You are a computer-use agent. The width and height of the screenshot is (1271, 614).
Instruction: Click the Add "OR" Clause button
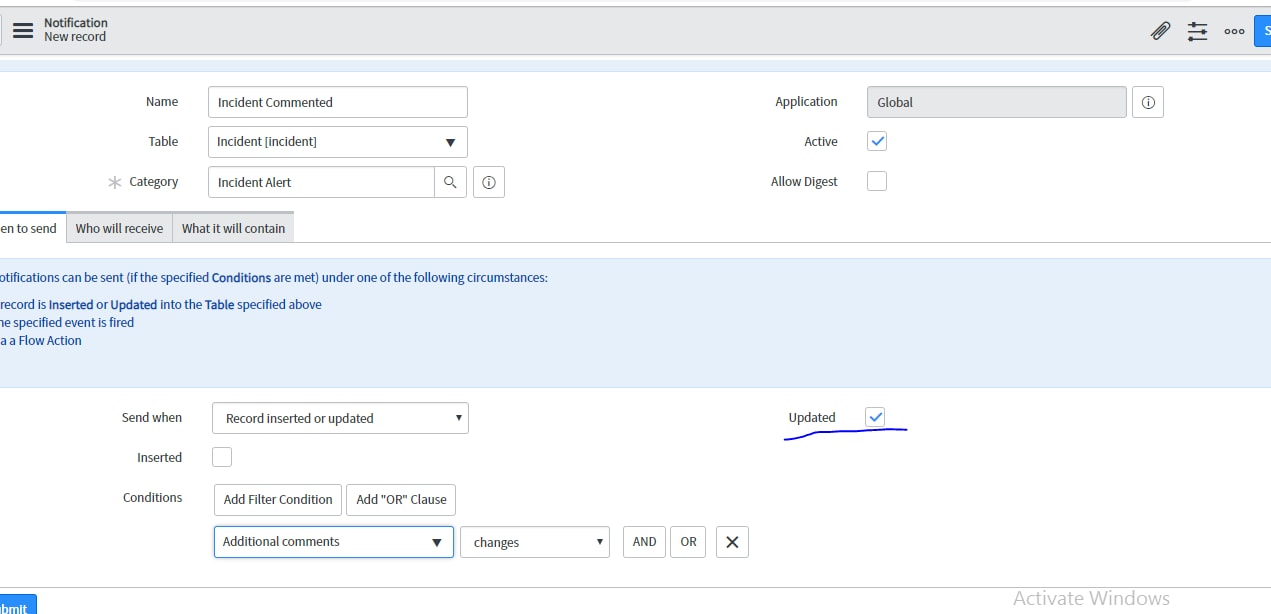click(x=400, y=499)
